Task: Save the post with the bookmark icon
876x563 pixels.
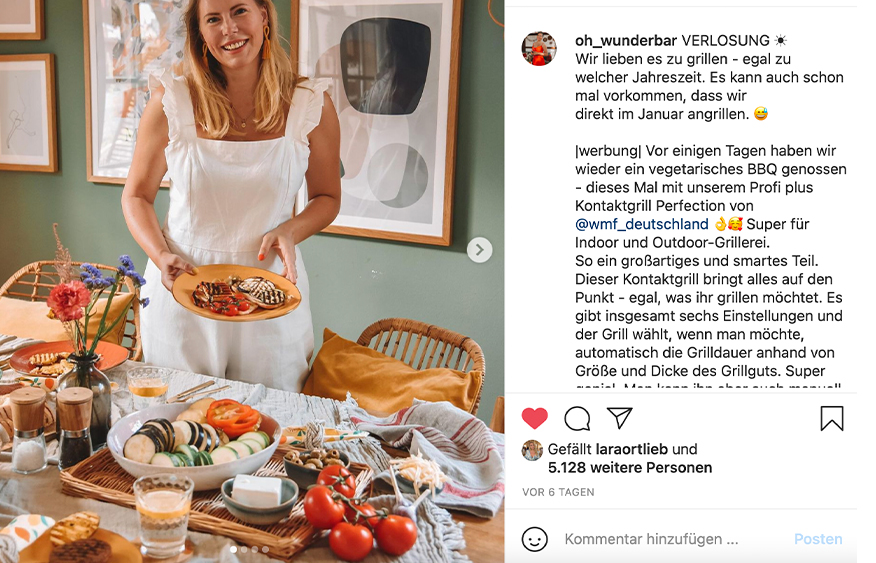Action: (x=832, y=418)
